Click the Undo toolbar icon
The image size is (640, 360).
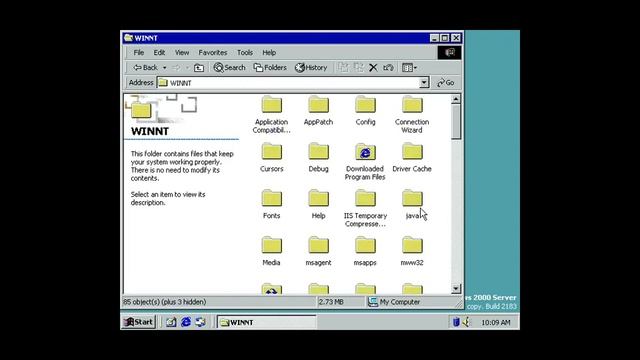(x=388, y=68)
